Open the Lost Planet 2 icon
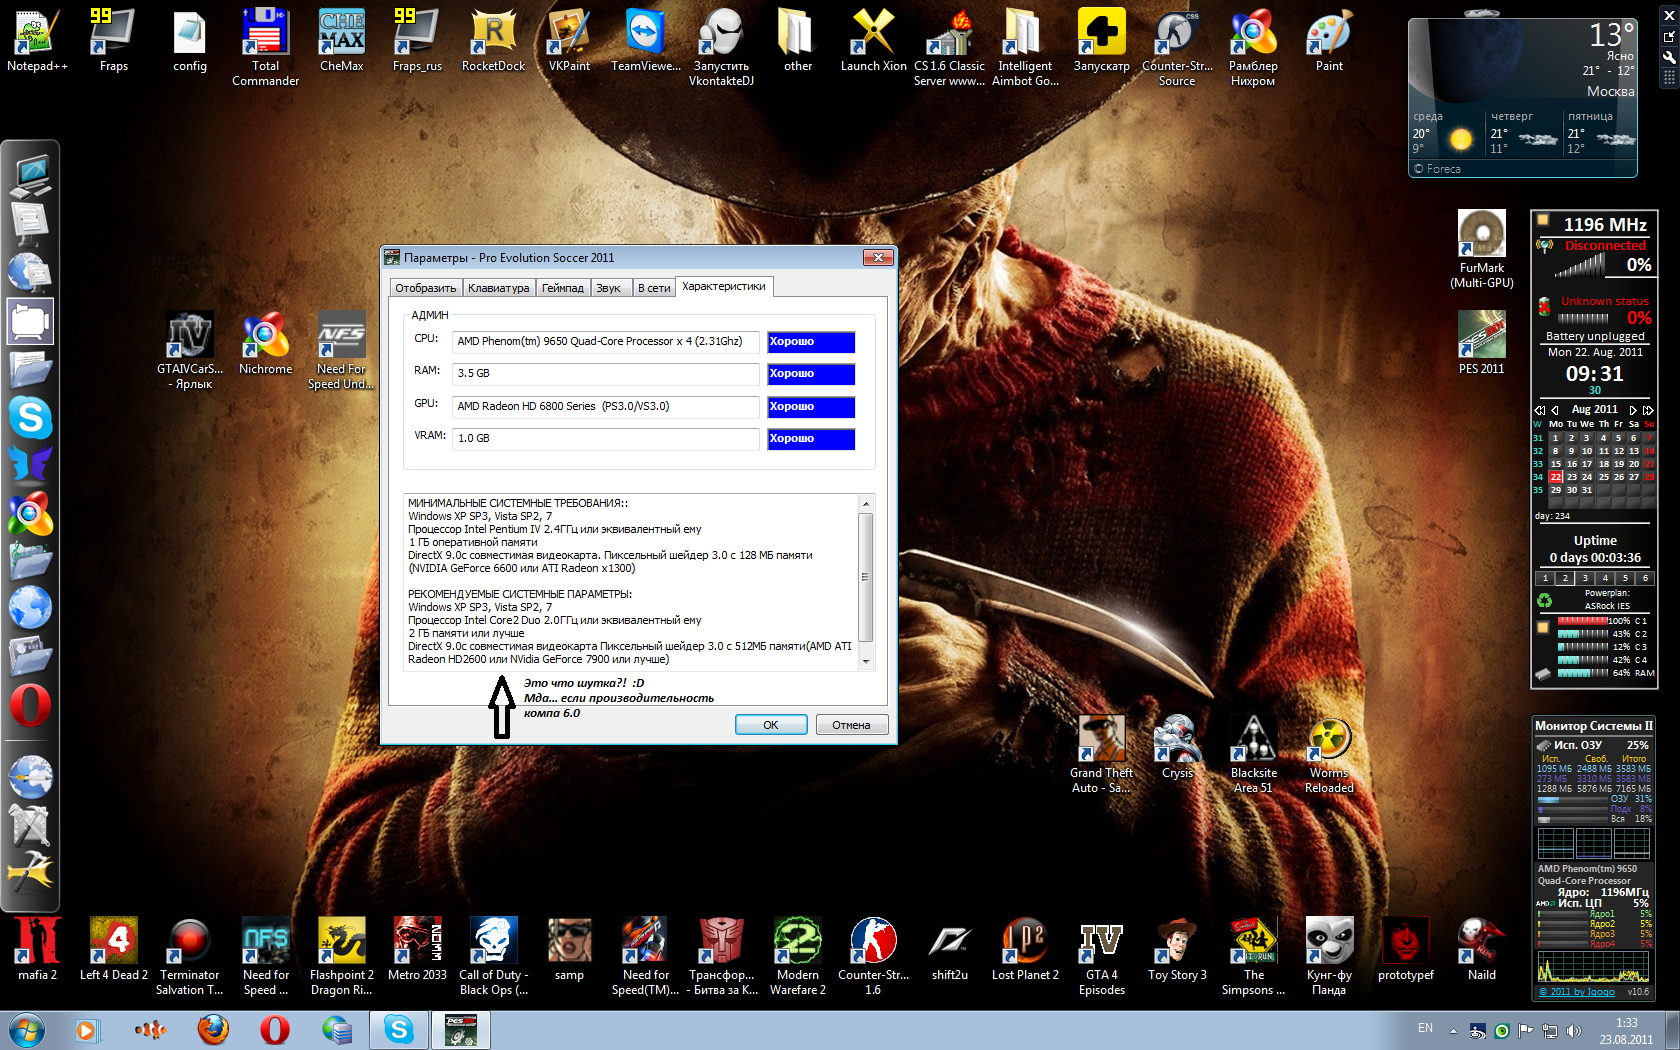 1025,949
